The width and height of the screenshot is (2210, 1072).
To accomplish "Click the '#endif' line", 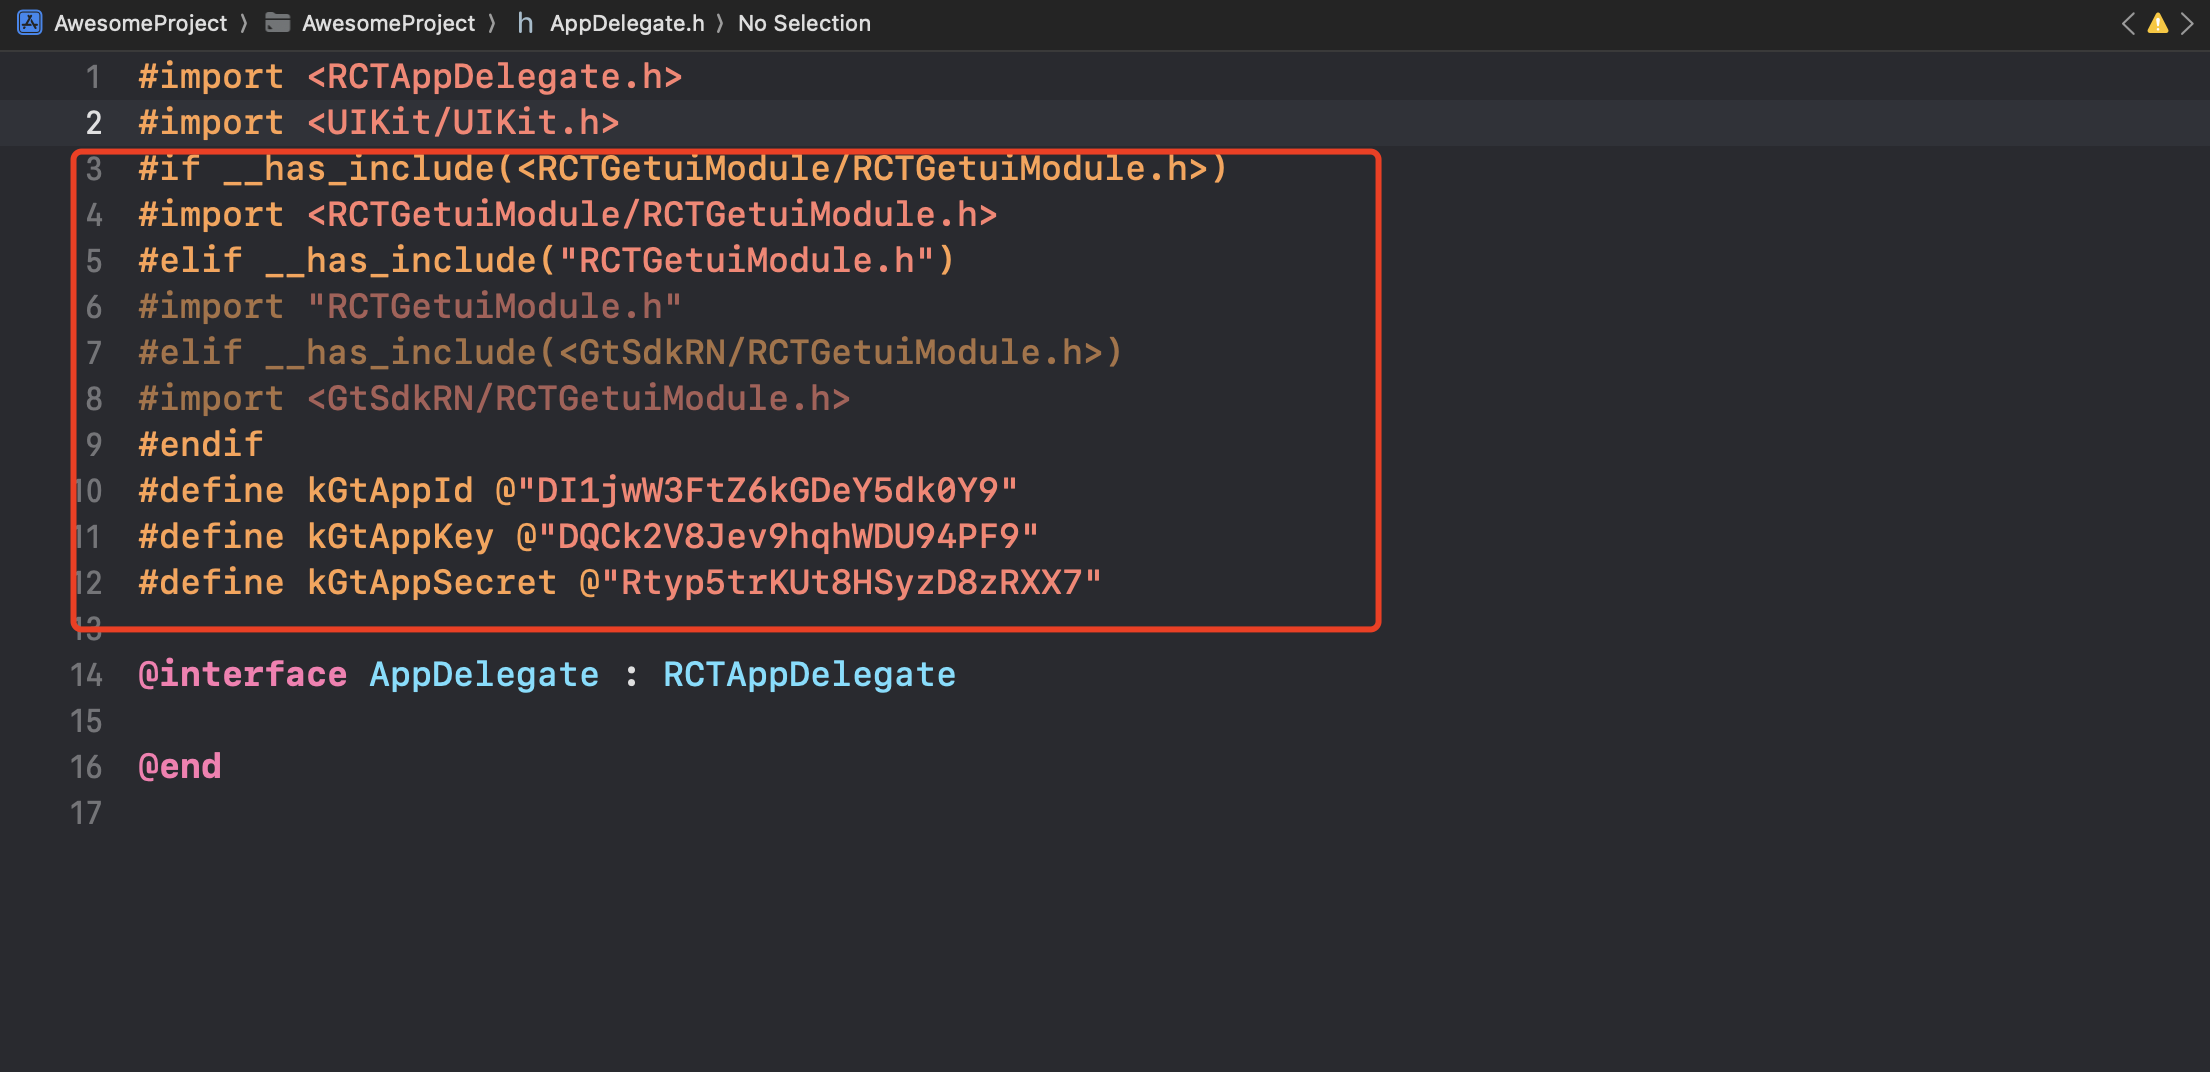I will click(x=201, y=445).
